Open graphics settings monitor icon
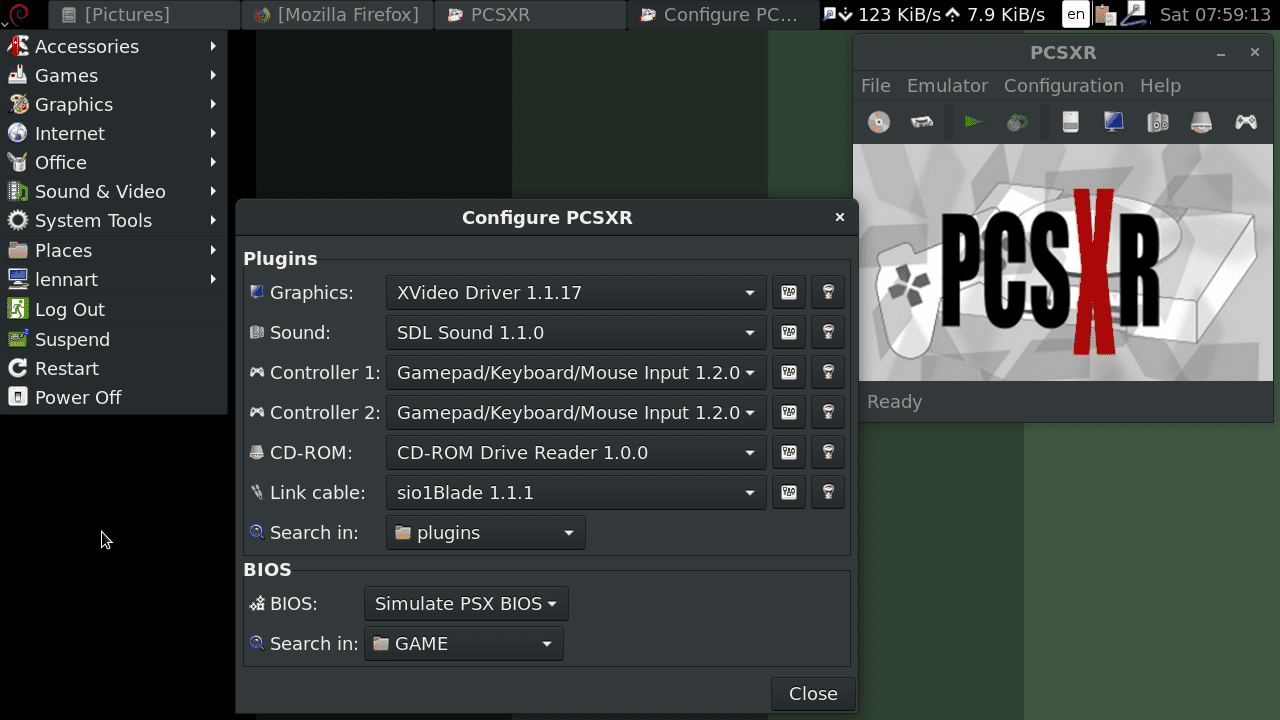The width and height of the screenshot is (1280, 720). pyautogui.click(x=1114, y=122)
